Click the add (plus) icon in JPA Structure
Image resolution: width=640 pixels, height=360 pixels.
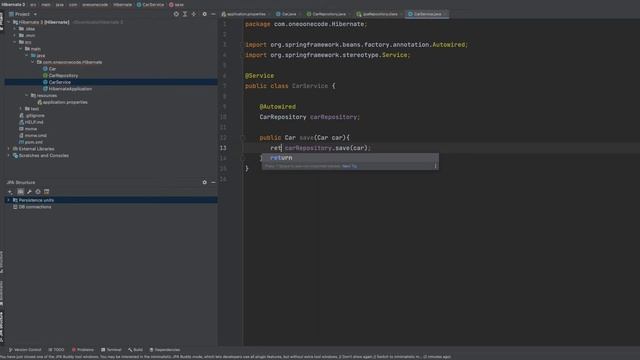click(10, 192)
